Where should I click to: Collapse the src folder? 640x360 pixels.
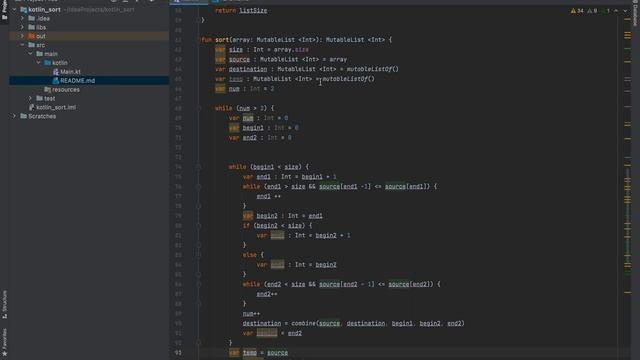pyautogui.click(x=22, y=45)
